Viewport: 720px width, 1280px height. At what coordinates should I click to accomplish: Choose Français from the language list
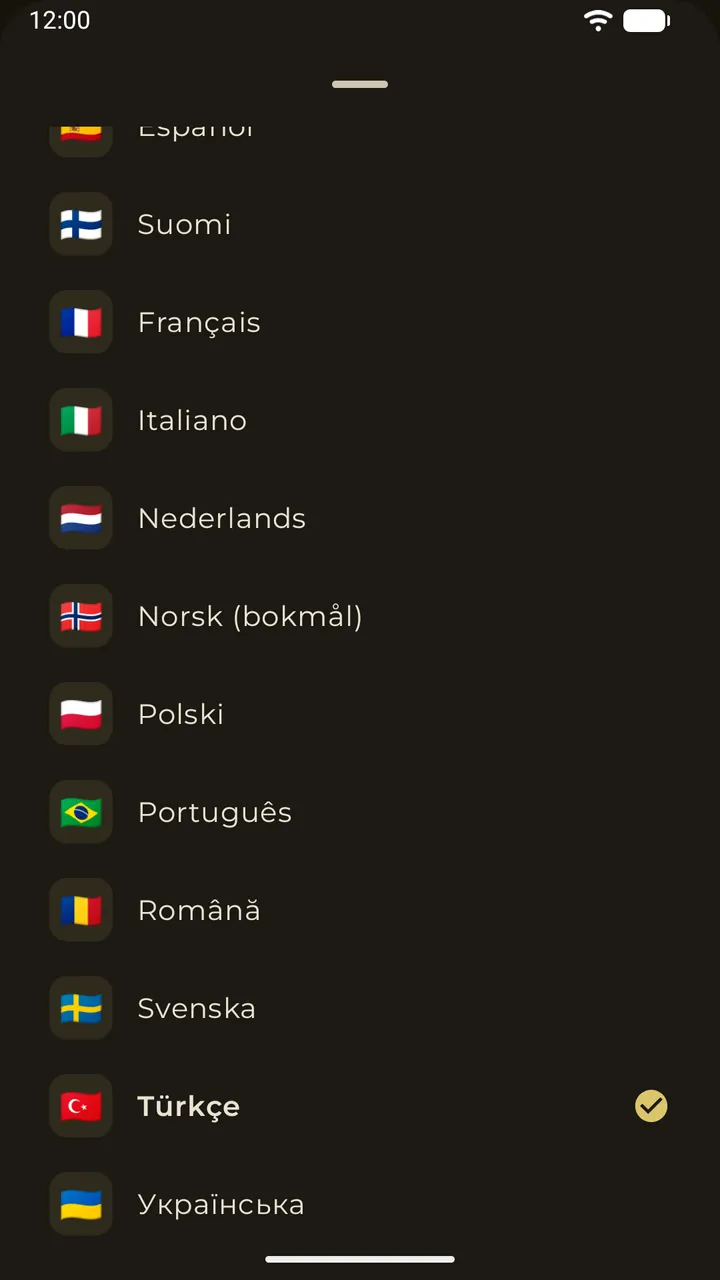[360, 322]
